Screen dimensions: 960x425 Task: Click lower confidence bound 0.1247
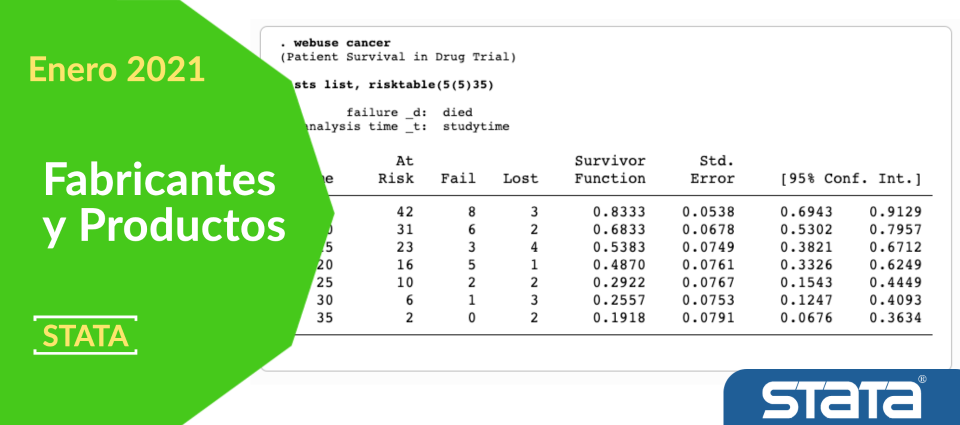point(806,301)
